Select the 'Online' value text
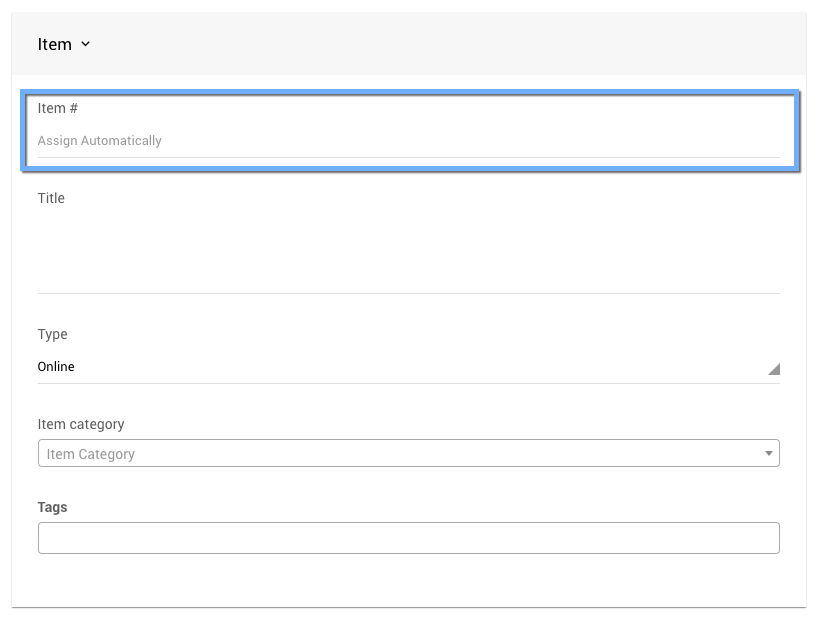Viewport: 818px width, 620px height. tap(56, 367)
